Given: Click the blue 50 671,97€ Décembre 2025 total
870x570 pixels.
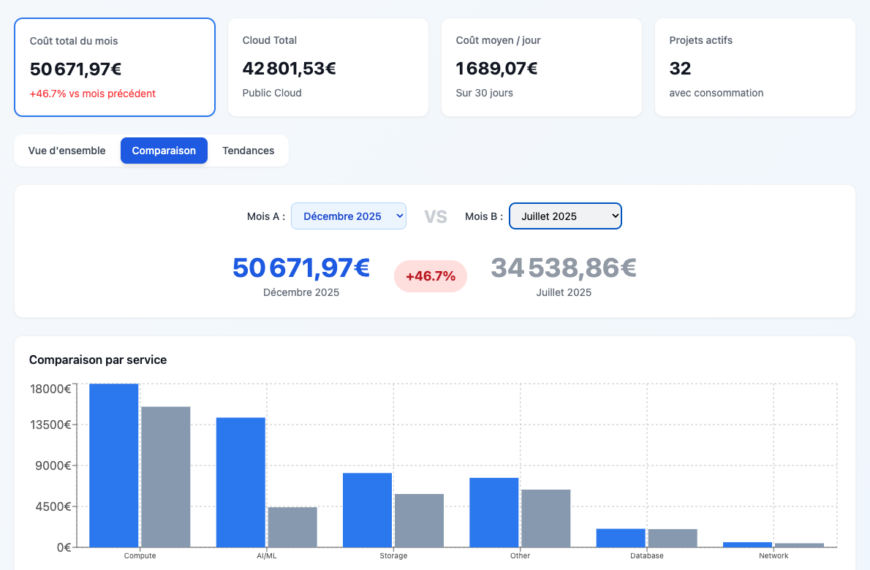Looking at the screenshot, I should [x=301, y=268].
